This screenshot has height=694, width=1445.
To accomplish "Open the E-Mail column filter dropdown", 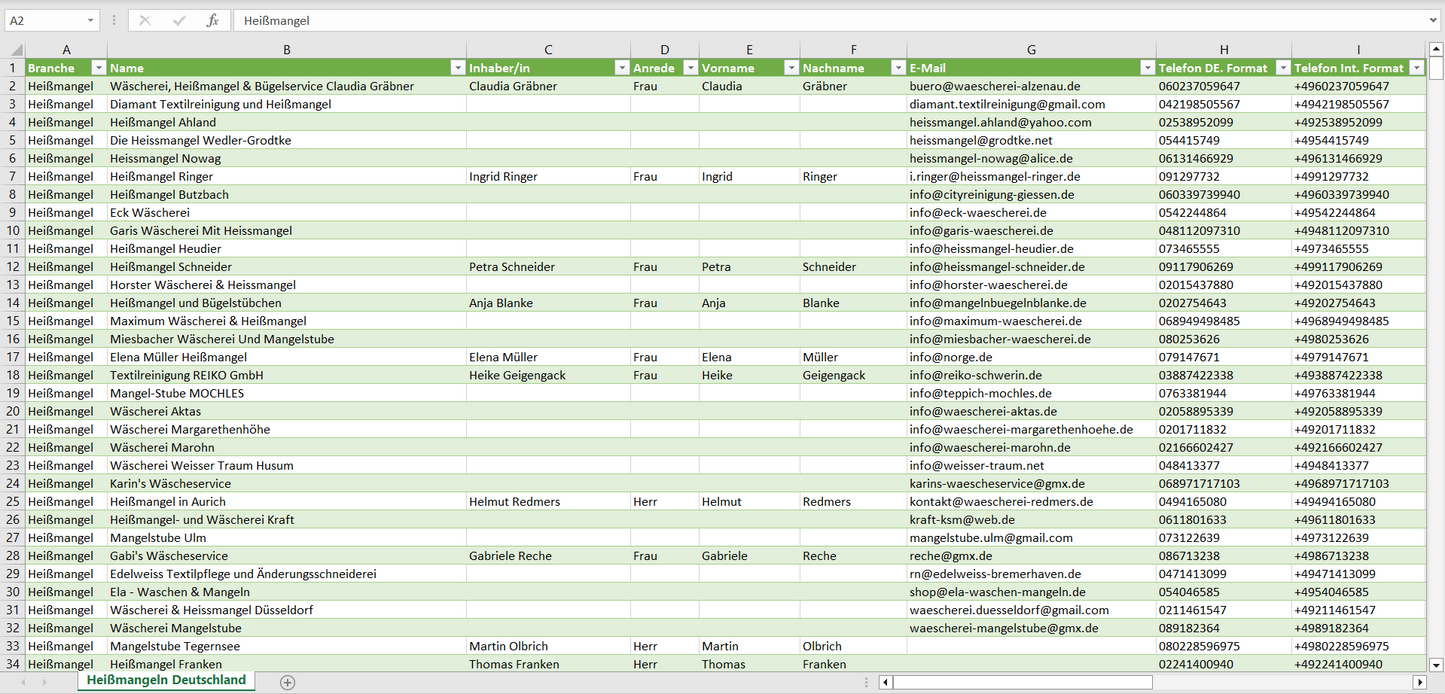I will [1146, 68].
